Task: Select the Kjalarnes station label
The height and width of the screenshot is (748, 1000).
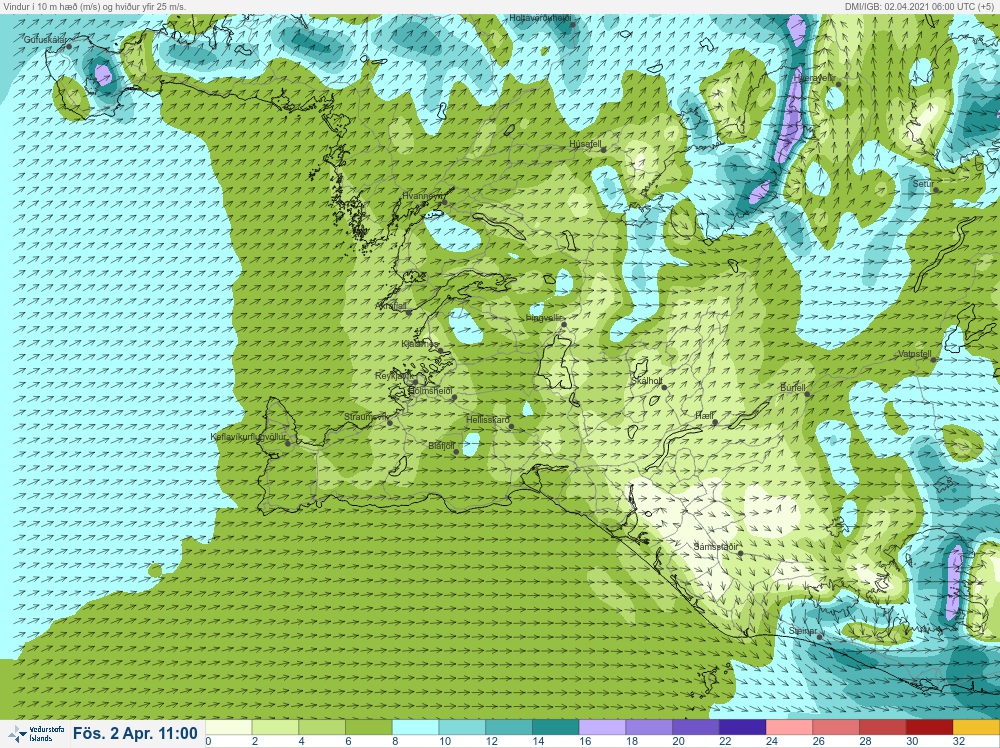Action: click(420, 344)
